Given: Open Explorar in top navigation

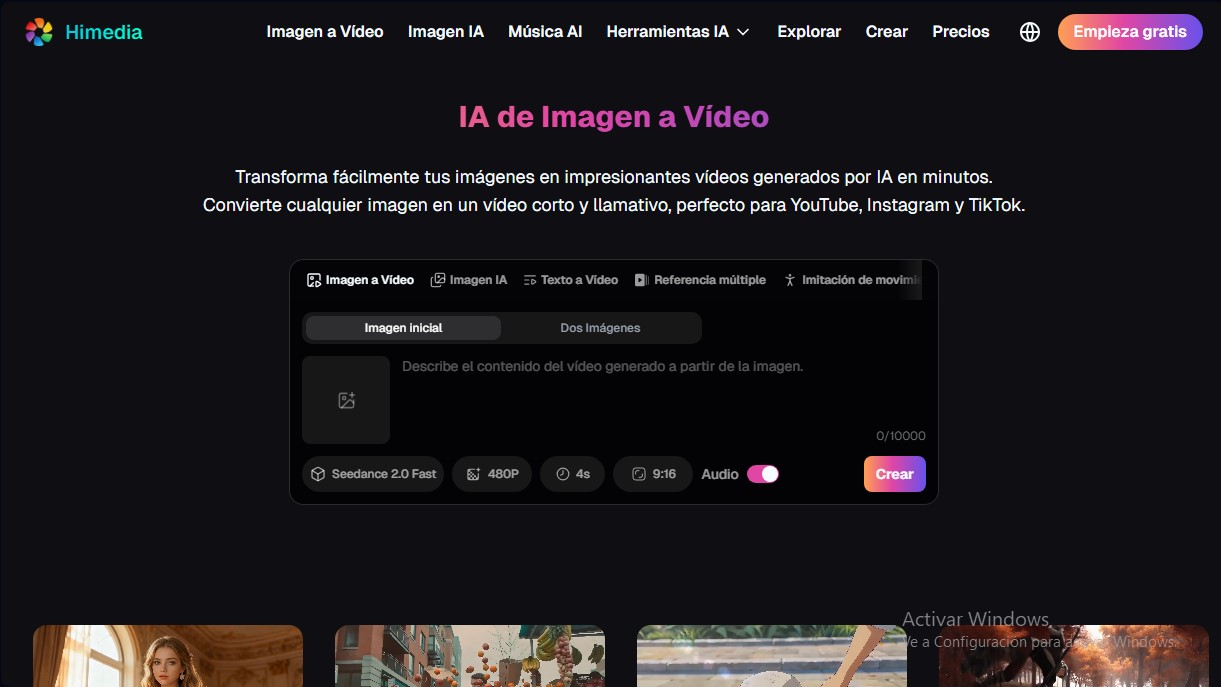Looking at the screenshot, I should click(x=809, y=32).
